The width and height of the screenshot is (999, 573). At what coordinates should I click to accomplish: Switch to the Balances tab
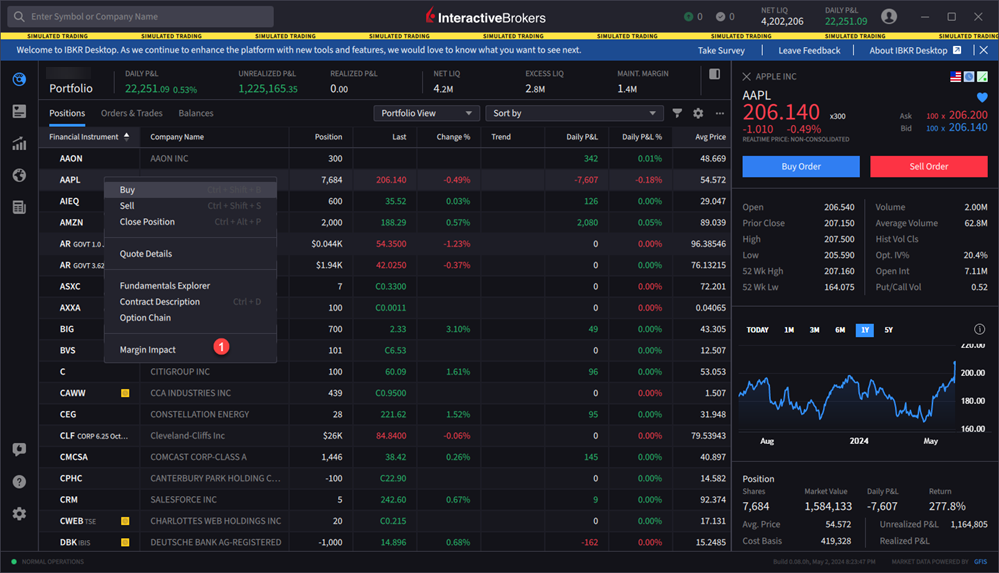(x=196, y=113)
